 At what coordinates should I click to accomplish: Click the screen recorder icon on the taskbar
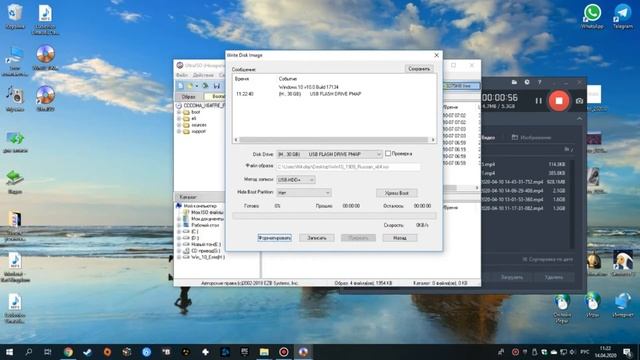pos(284,352)
